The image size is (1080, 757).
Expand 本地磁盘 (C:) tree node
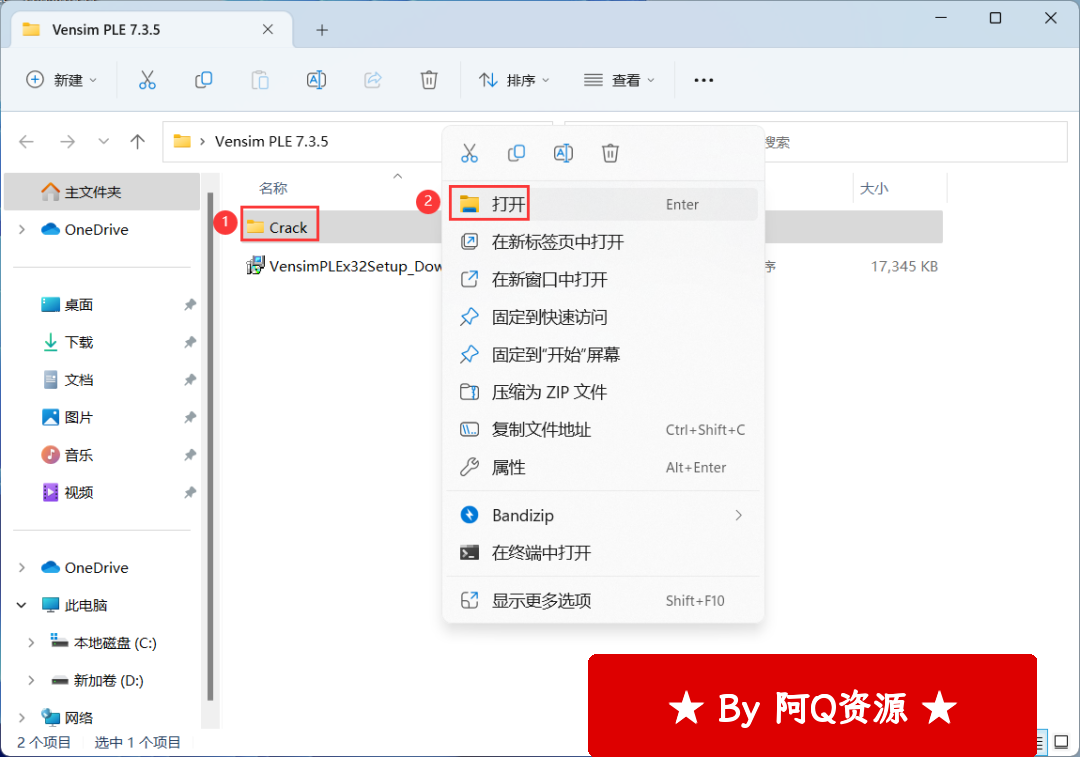[x=31, y=643]
